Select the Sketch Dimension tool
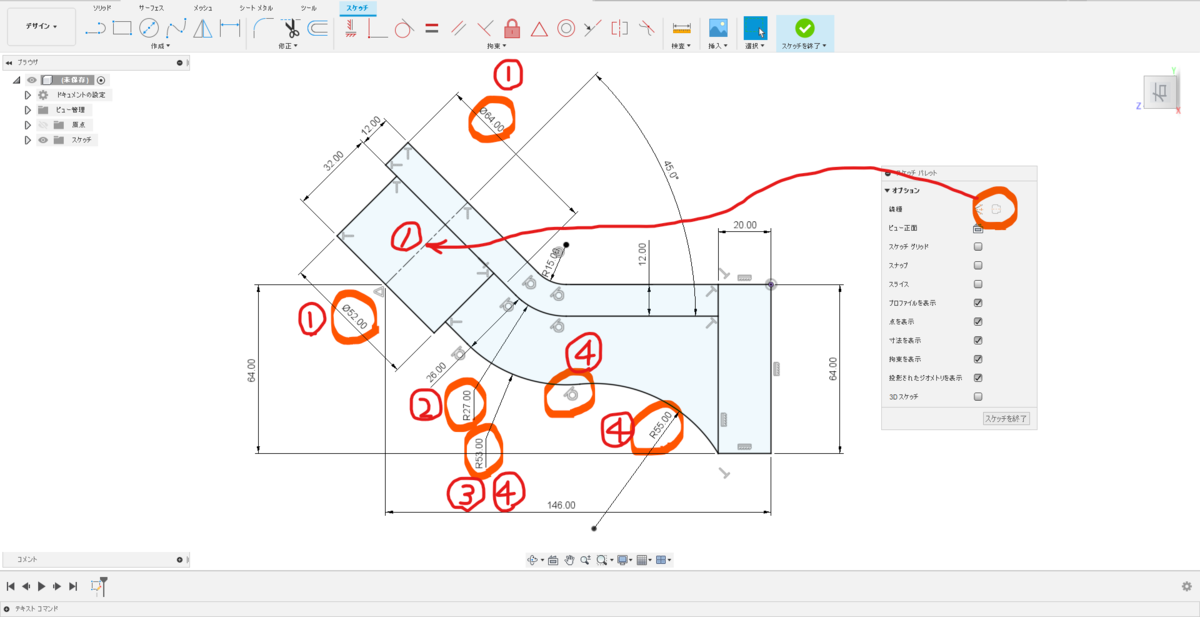Screen dimensions: 1200x617 [229, 28]
